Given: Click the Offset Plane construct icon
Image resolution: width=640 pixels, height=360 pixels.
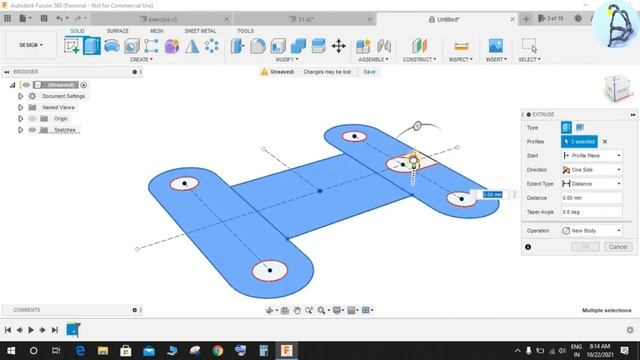Looking at the screenshot, I should click(x=419, y=46).
